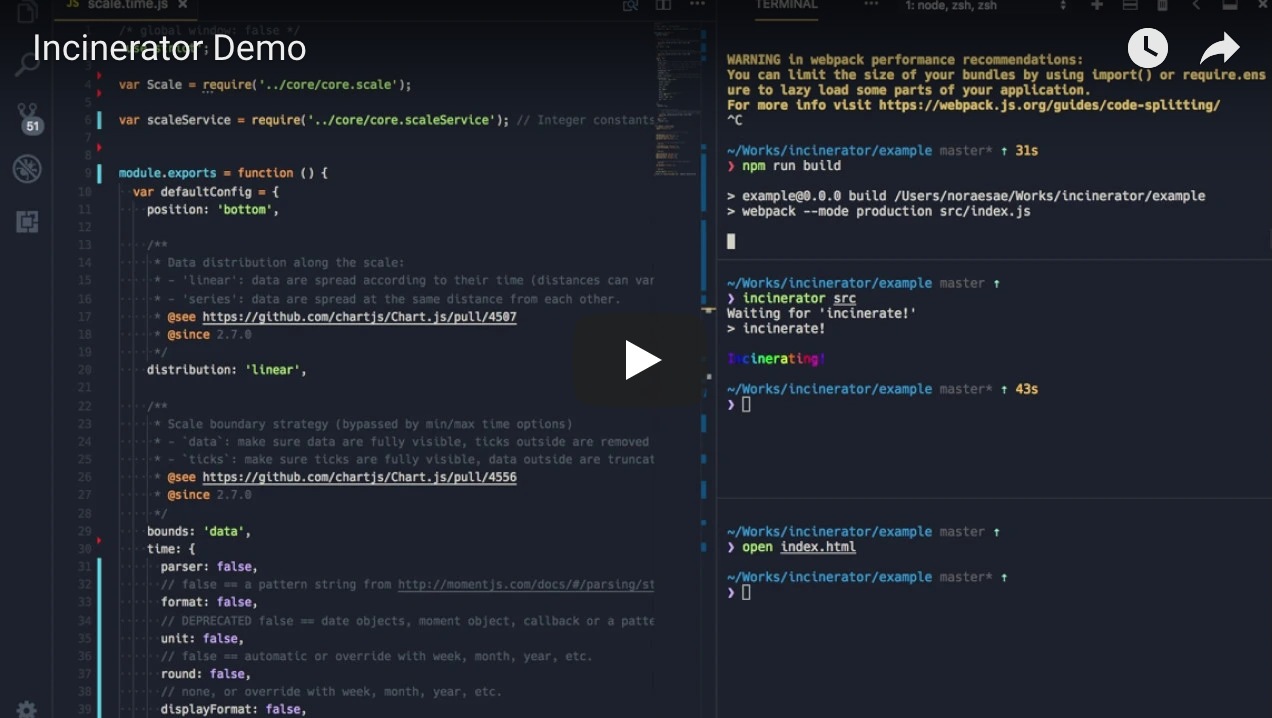
Task: Click 'var scaleService' code line
Action: (314, 120)
